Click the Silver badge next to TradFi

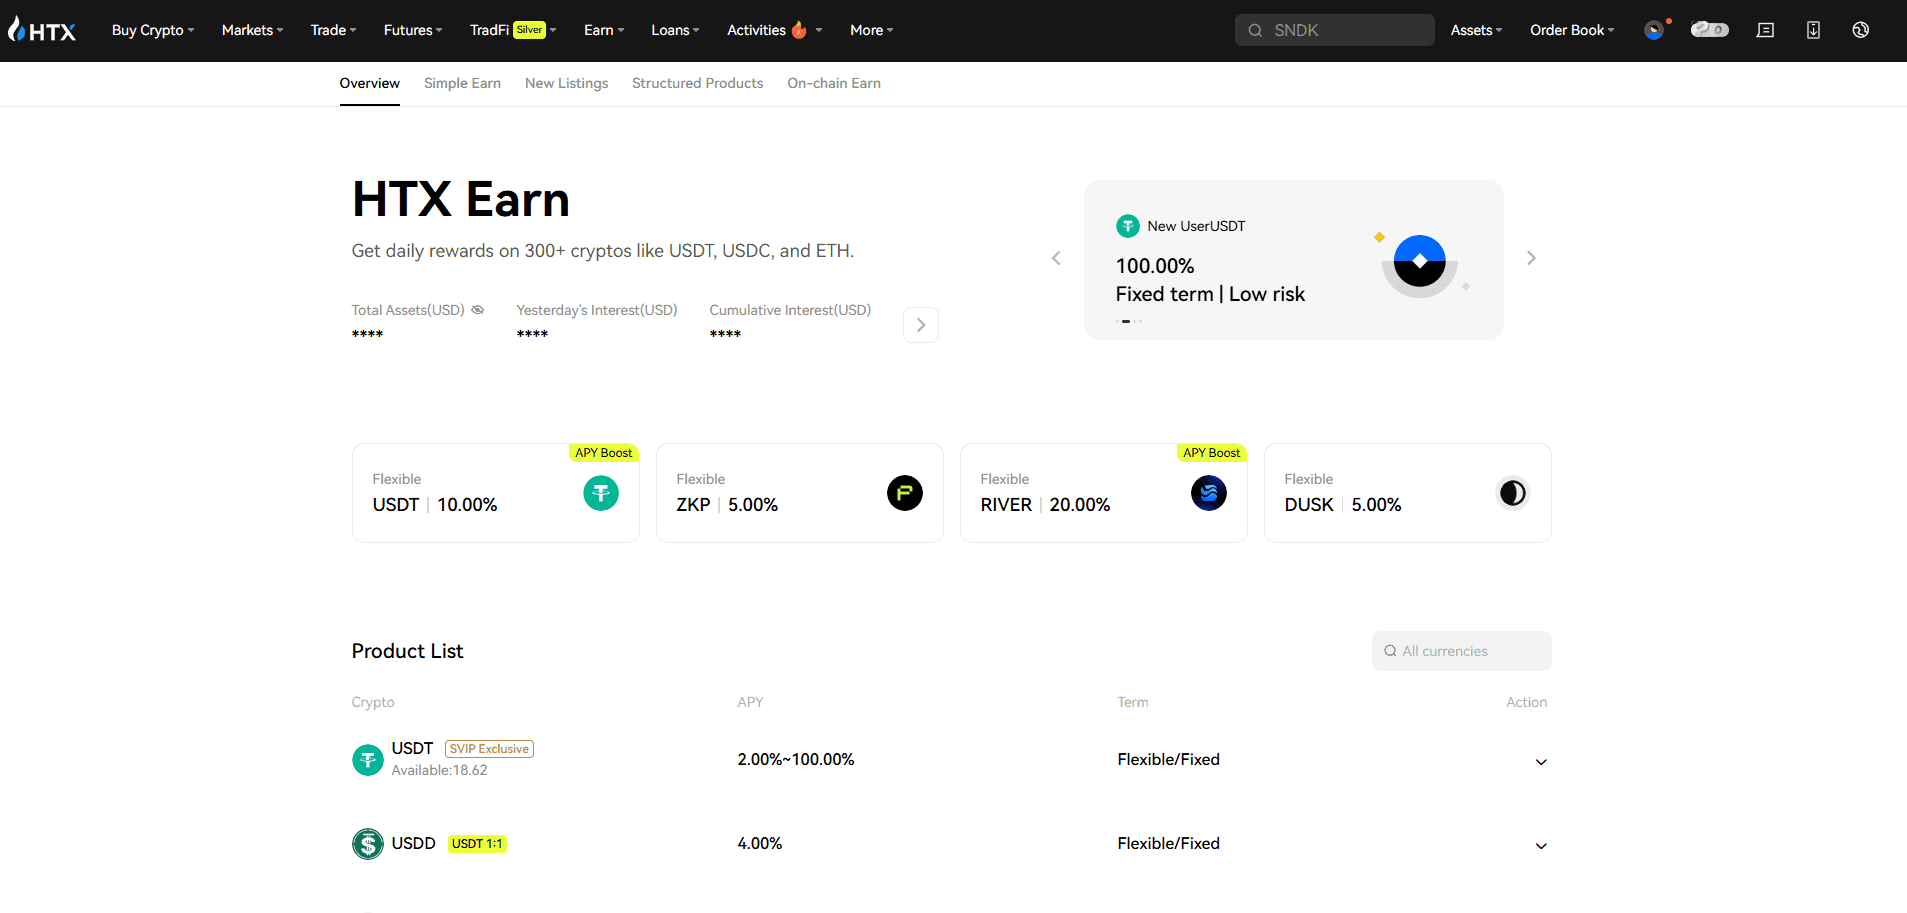[x=530, y=30]
